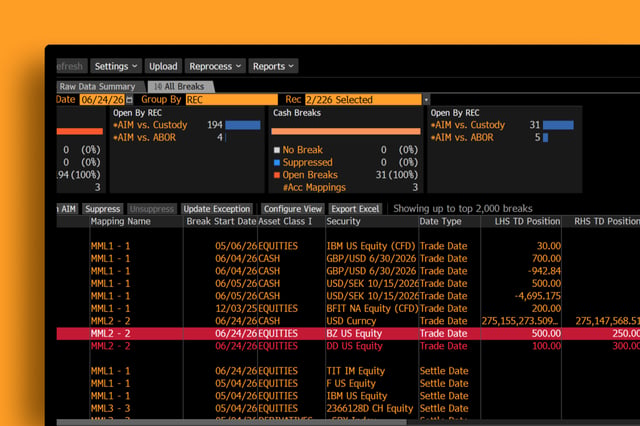The image size is (640, 426).
Task: Edit the Date field 06/24/26
Action: click(x=102, y=100)
